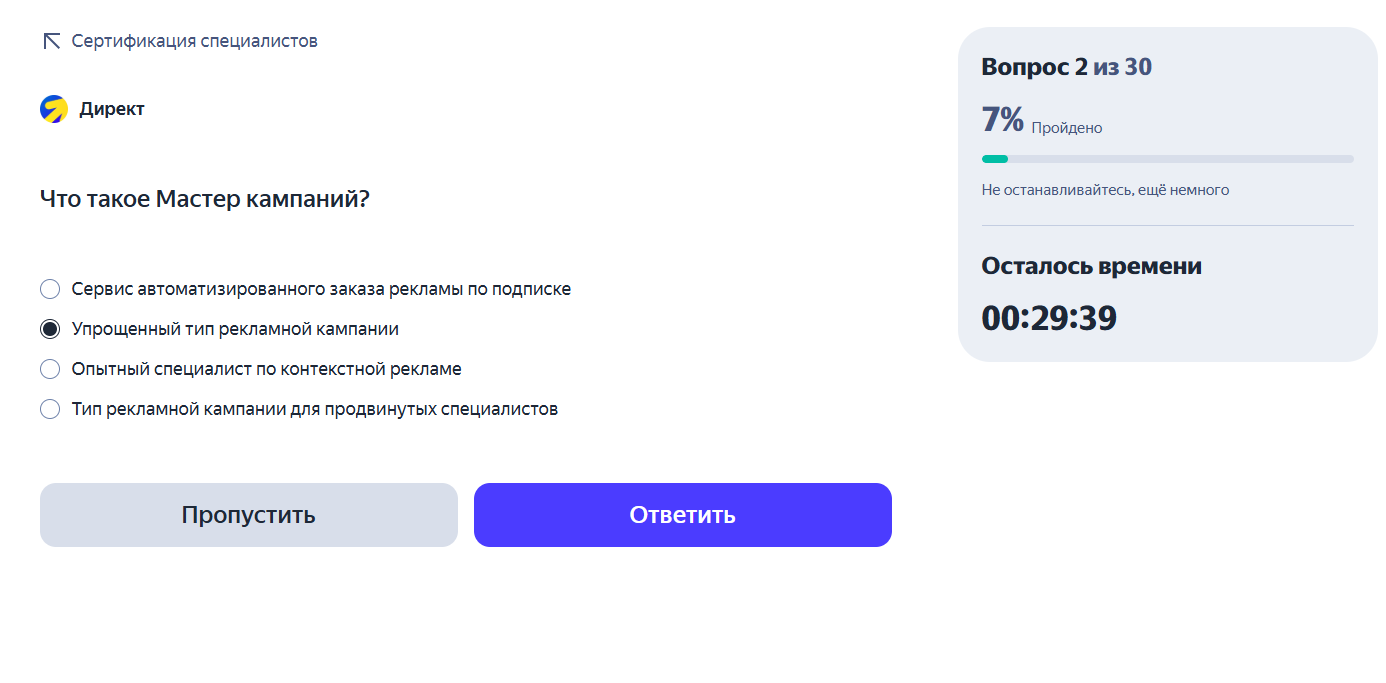The image size is (1386, 683).
Task: Click the Вопрос 2 из 30 heading
Action: click(1066, 67)
